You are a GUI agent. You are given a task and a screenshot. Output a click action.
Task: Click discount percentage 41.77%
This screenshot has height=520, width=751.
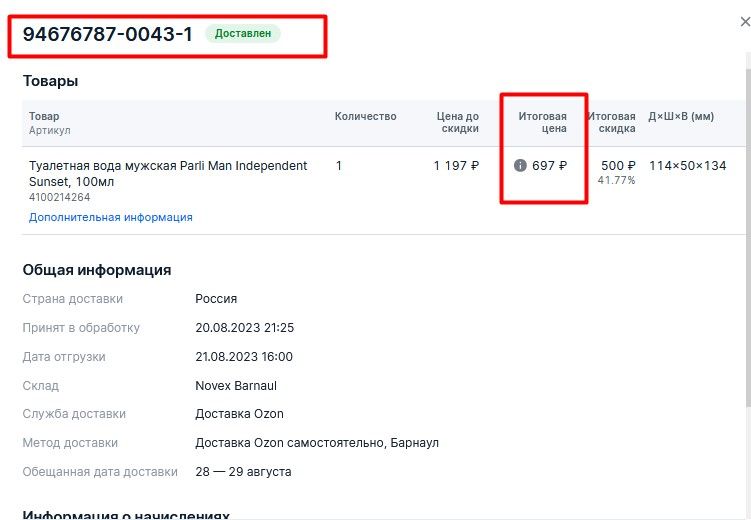616,181
